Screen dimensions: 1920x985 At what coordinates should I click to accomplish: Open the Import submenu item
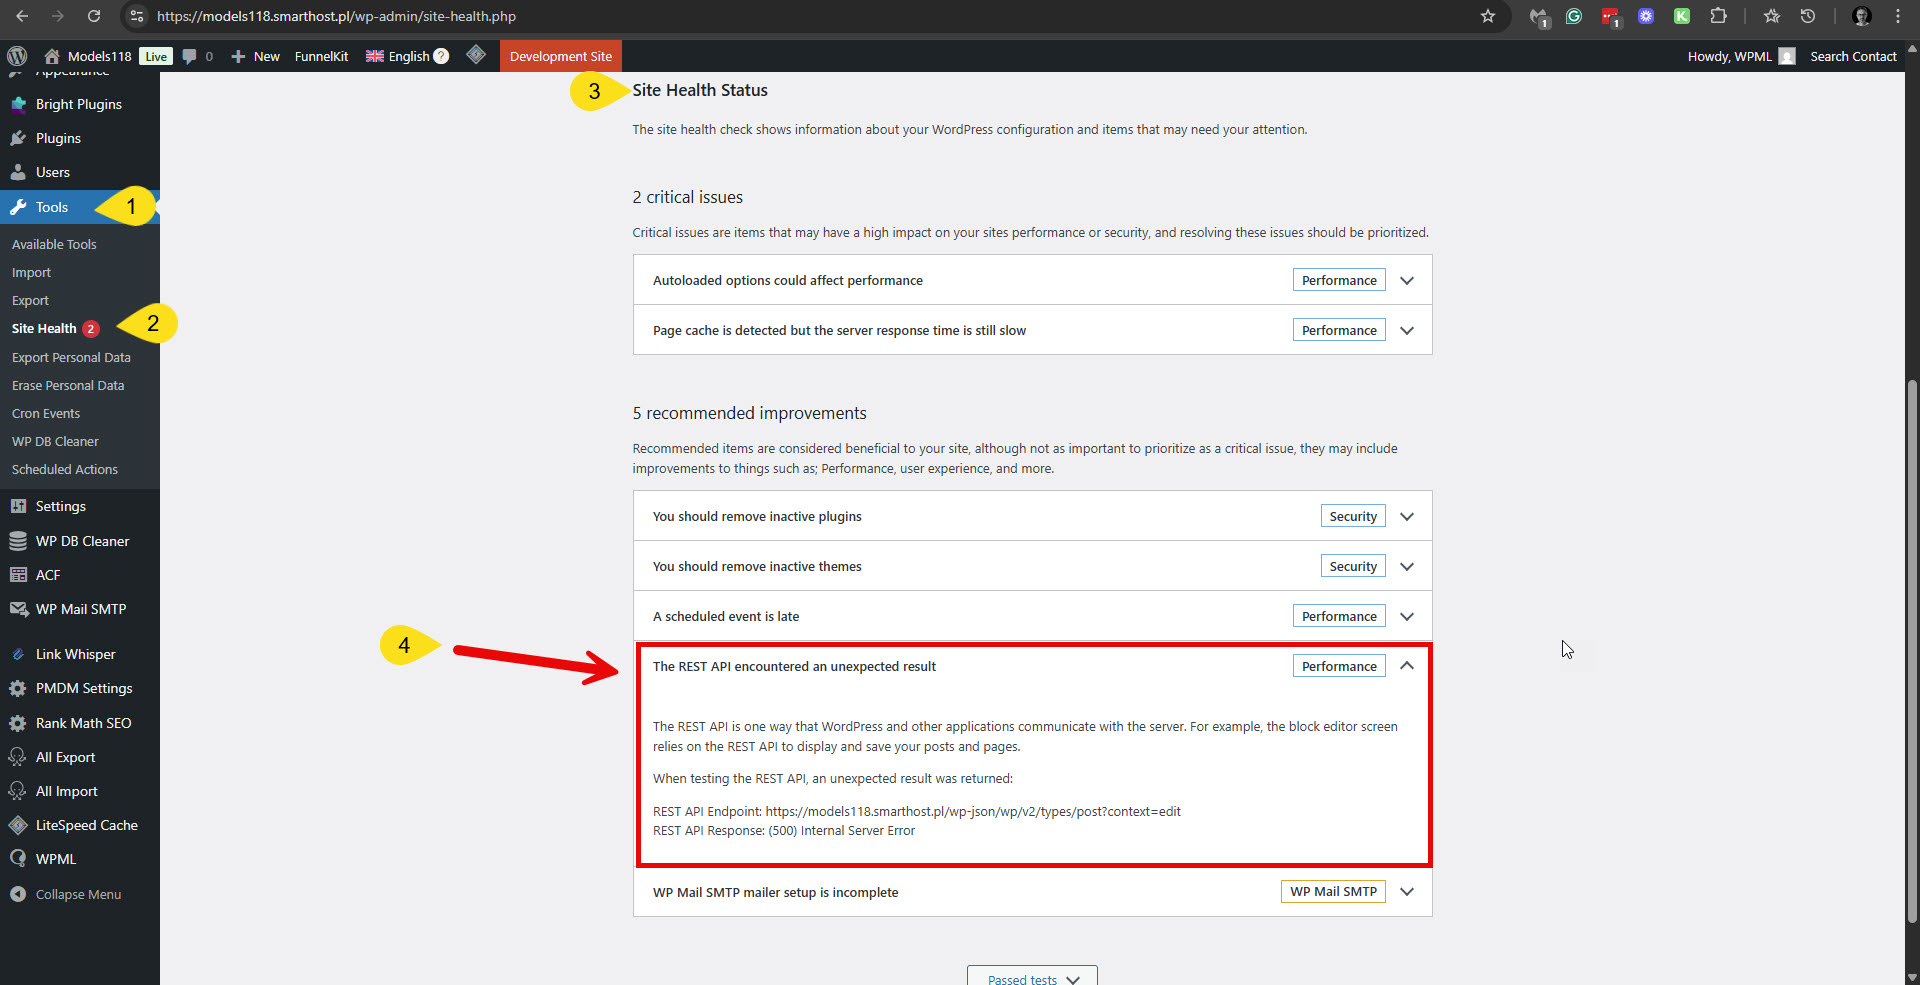(31, 272)
